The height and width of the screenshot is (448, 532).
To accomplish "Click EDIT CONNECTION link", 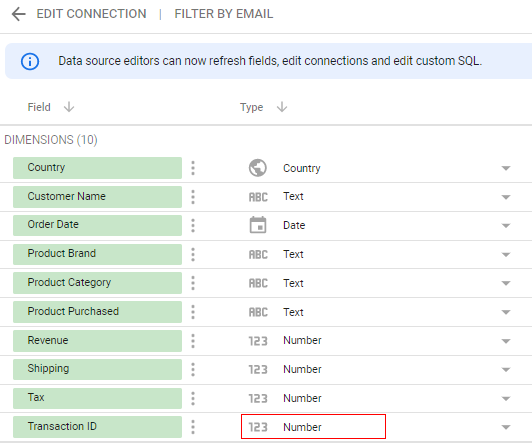I will [x=91, y=14].
